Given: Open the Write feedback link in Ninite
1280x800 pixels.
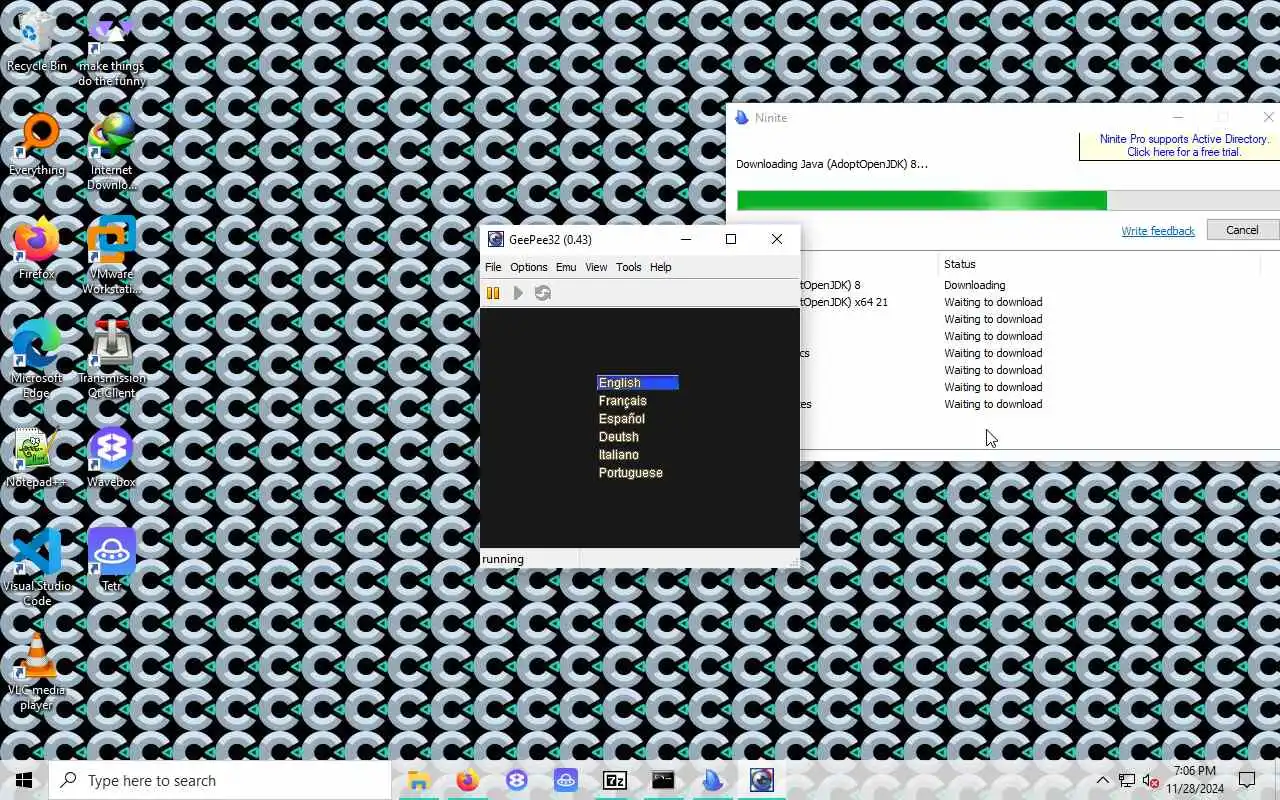Looking at the screenshot, I should 1158,231.
